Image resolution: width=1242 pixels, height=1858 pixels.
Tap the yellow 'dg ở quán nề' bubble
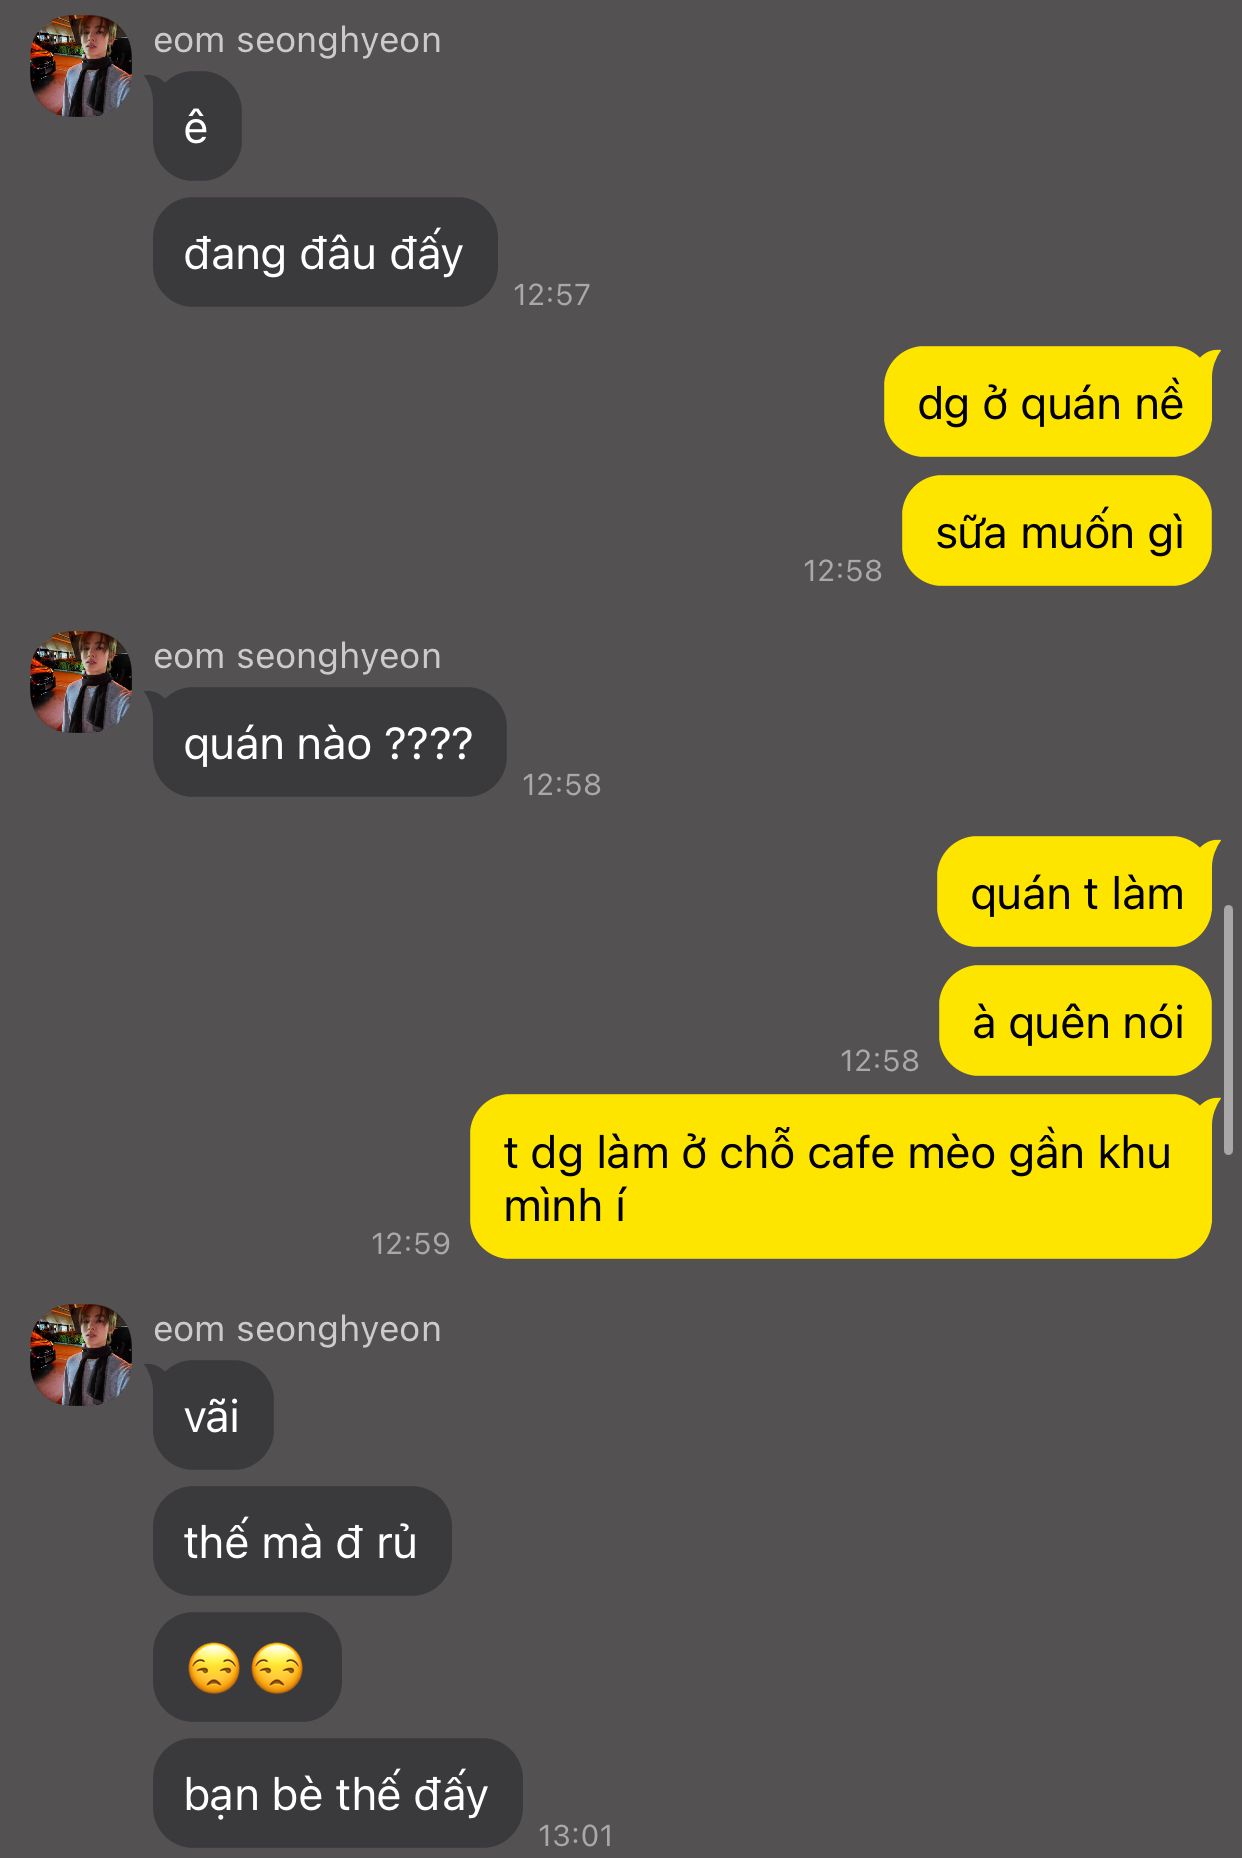(1048, 402)
